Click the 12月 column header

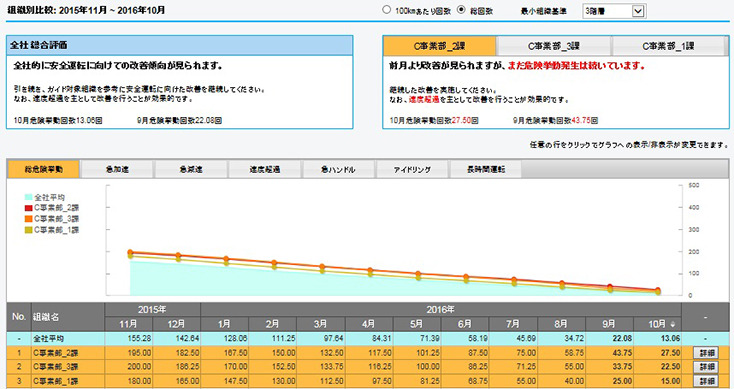(177, 324)
